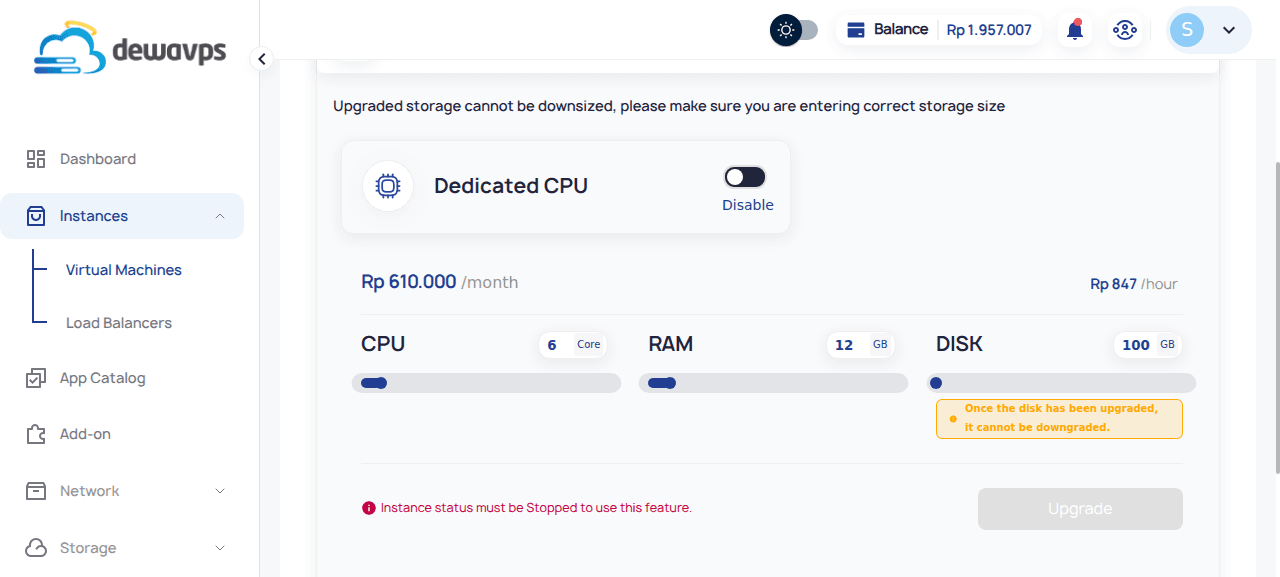Collapse the Instances menu chevron

(220, 215)
